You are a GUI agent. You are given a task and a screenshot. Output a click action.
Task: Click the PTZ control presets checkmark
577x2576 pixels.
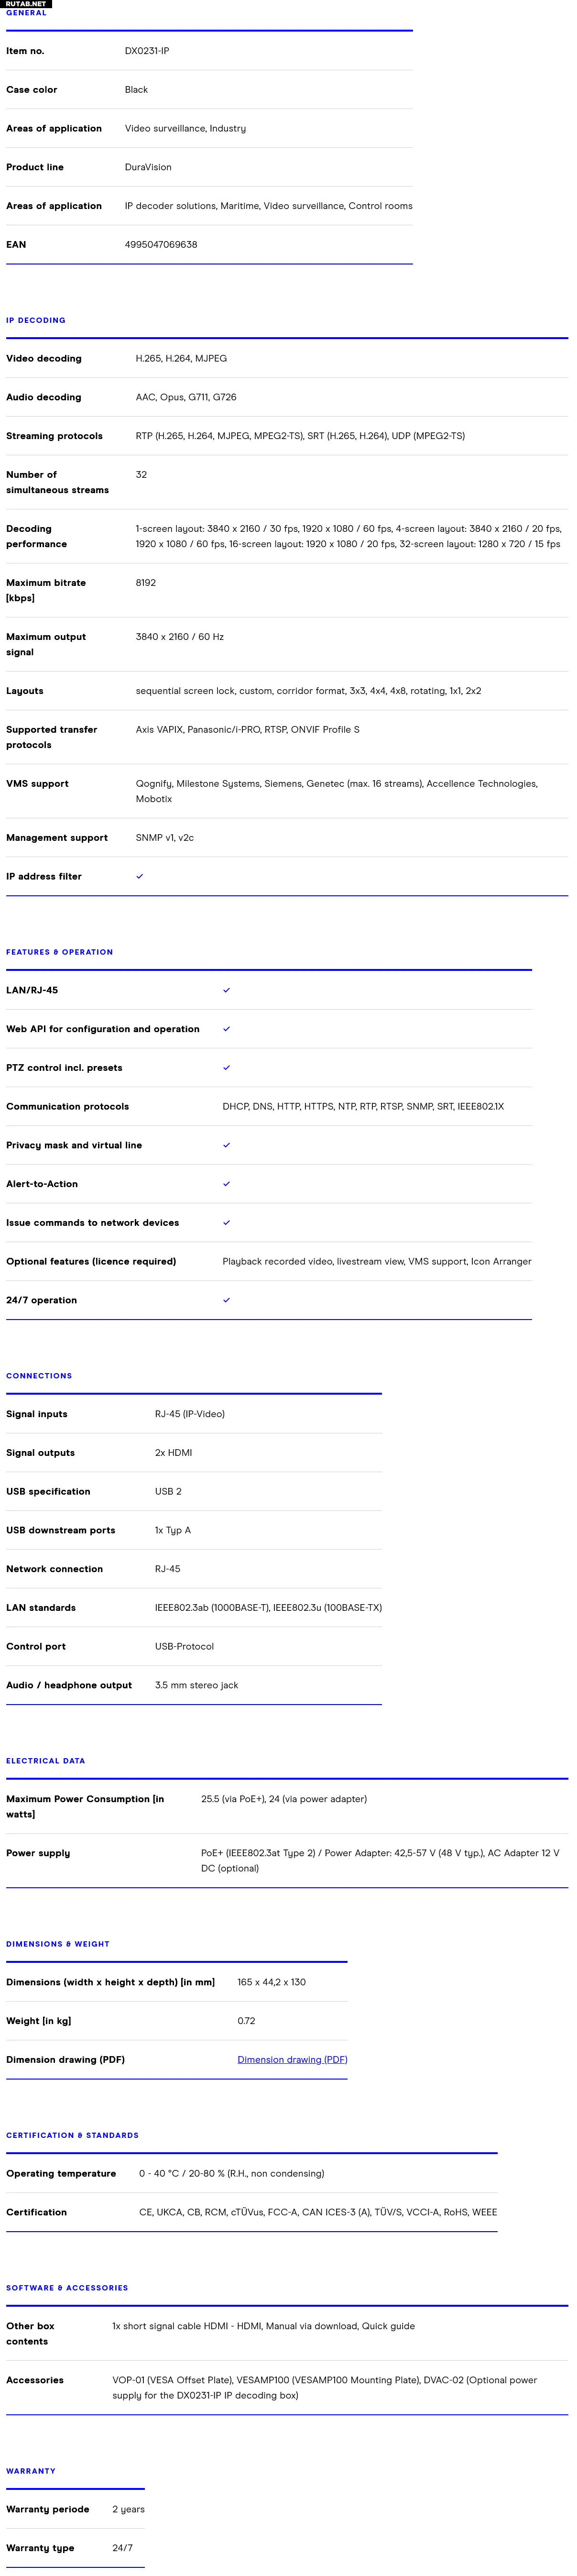pyautogui.click(x=227, y=1068)
